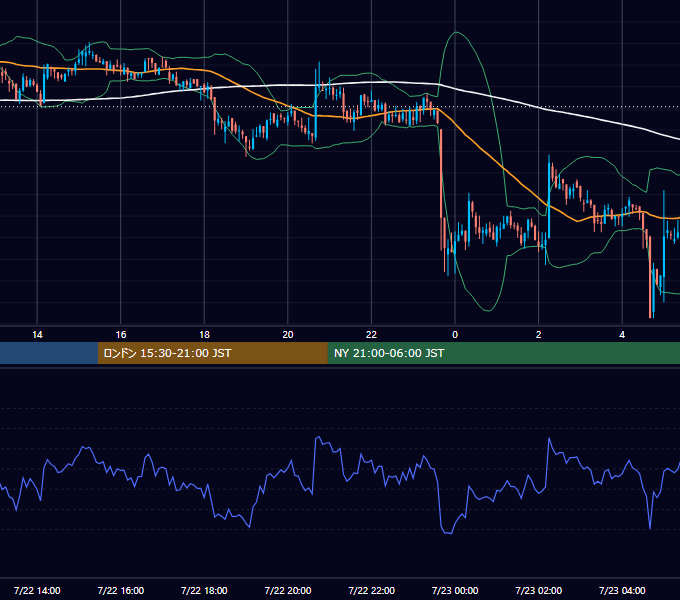Click the '20' hour label on chart axis
This screenshot has width=680, height=600.
(288, 335)
